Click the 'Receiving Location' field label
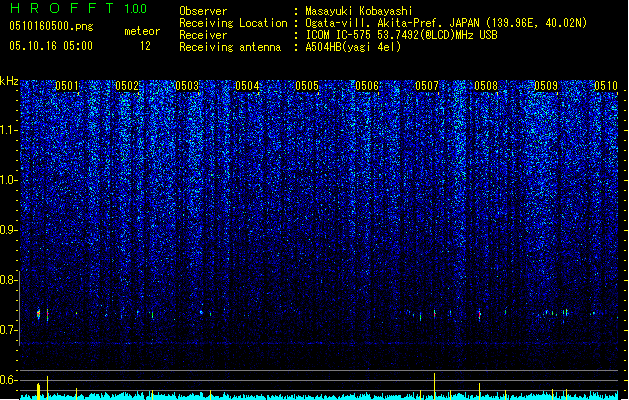 tap(233, 23)
